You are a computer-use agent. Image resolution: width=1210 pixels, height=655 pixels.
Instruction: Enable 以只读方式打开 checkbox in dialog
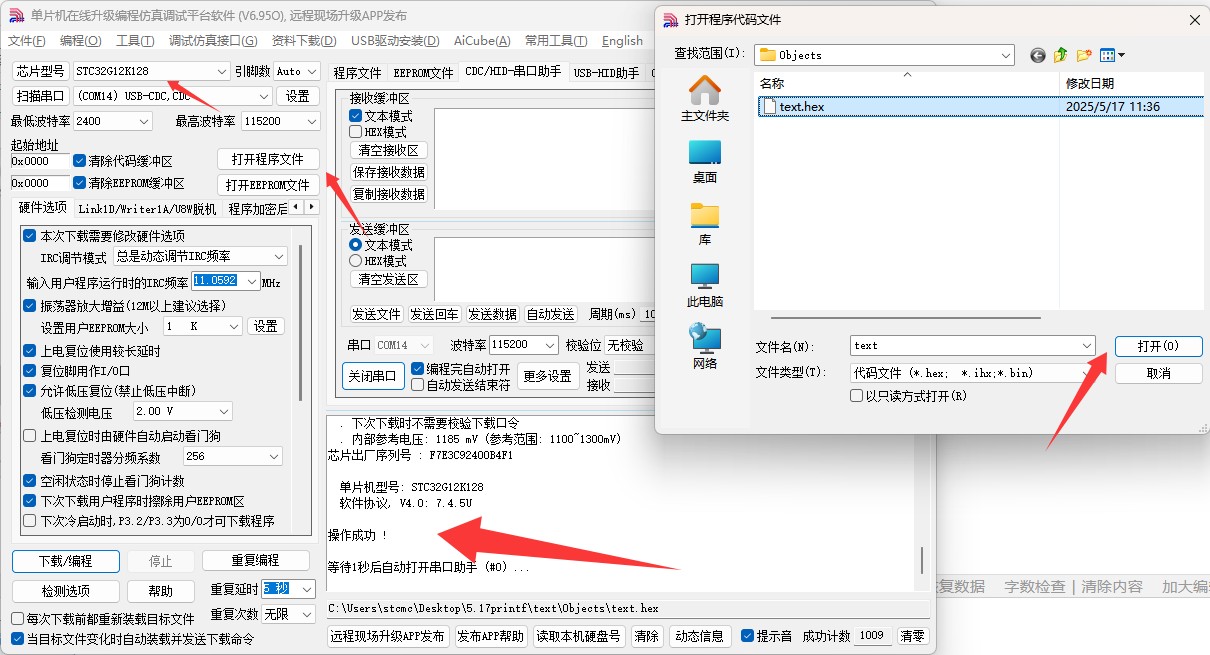856,396
